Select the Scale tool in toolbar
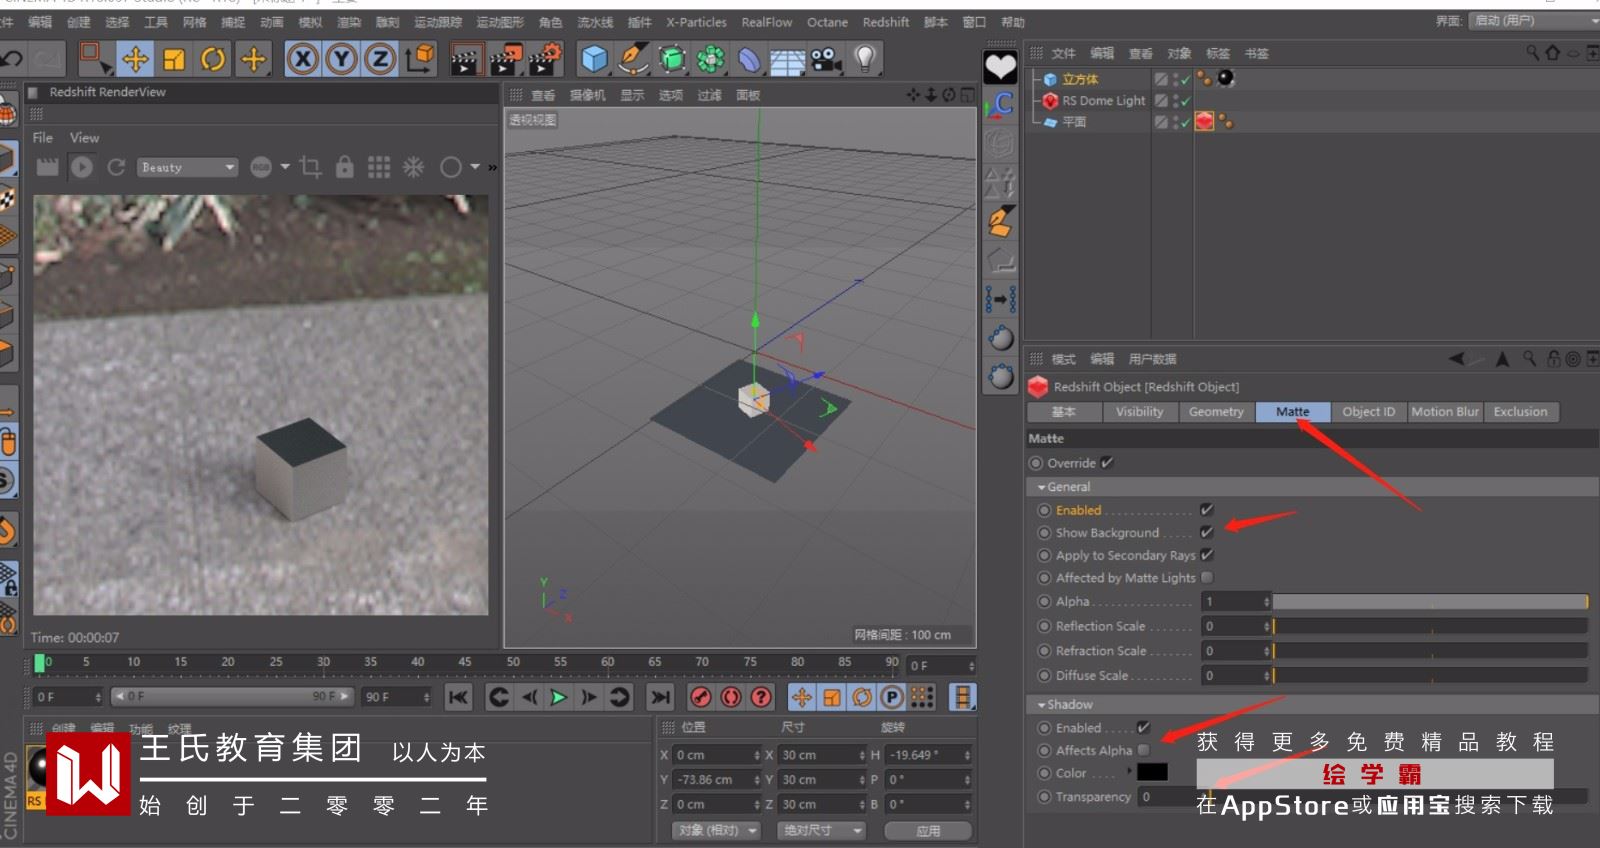The height and width of the screenshot is (848, 1600). click(174, 60)
